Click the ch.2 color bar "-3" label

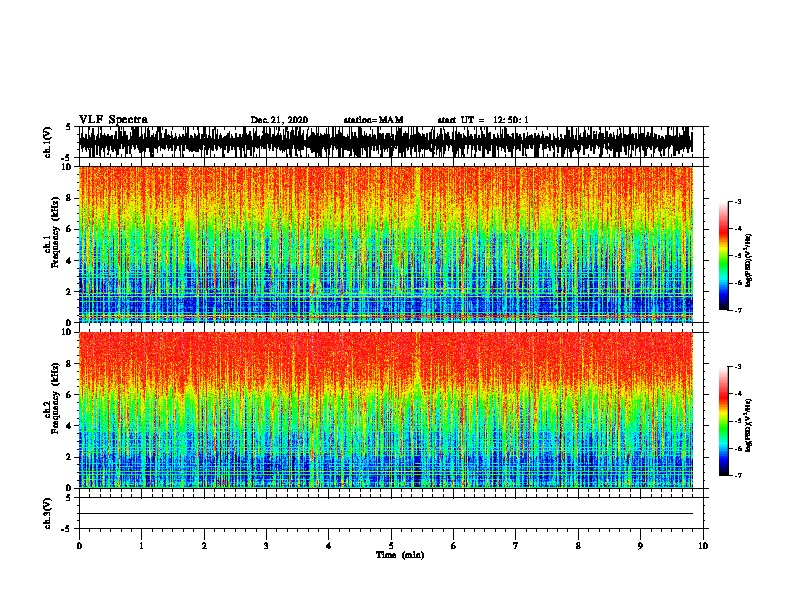coord(737,367)
